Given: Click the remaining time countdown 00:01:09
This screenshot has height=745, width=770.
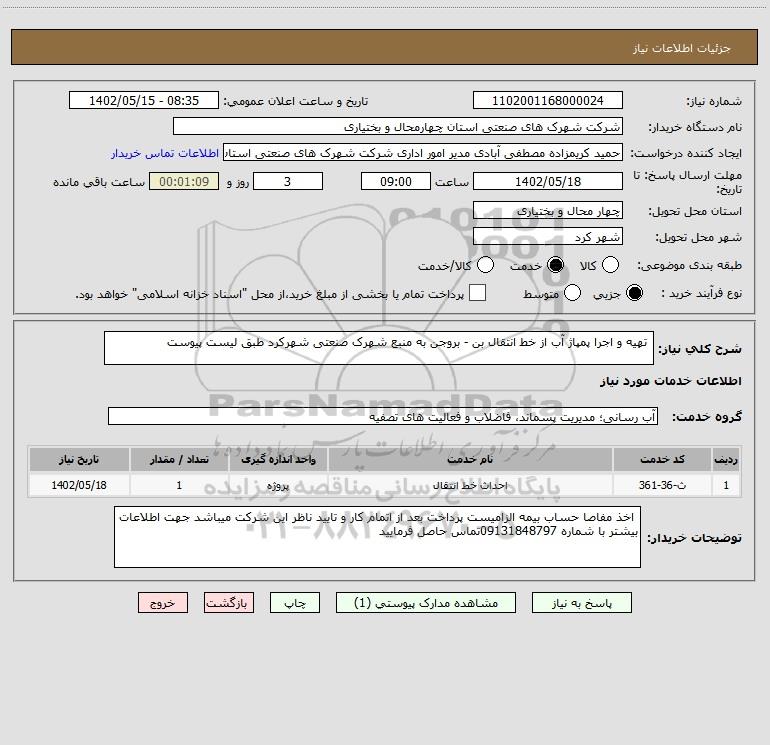Looking at the screenshot, I should pos(184,181).
